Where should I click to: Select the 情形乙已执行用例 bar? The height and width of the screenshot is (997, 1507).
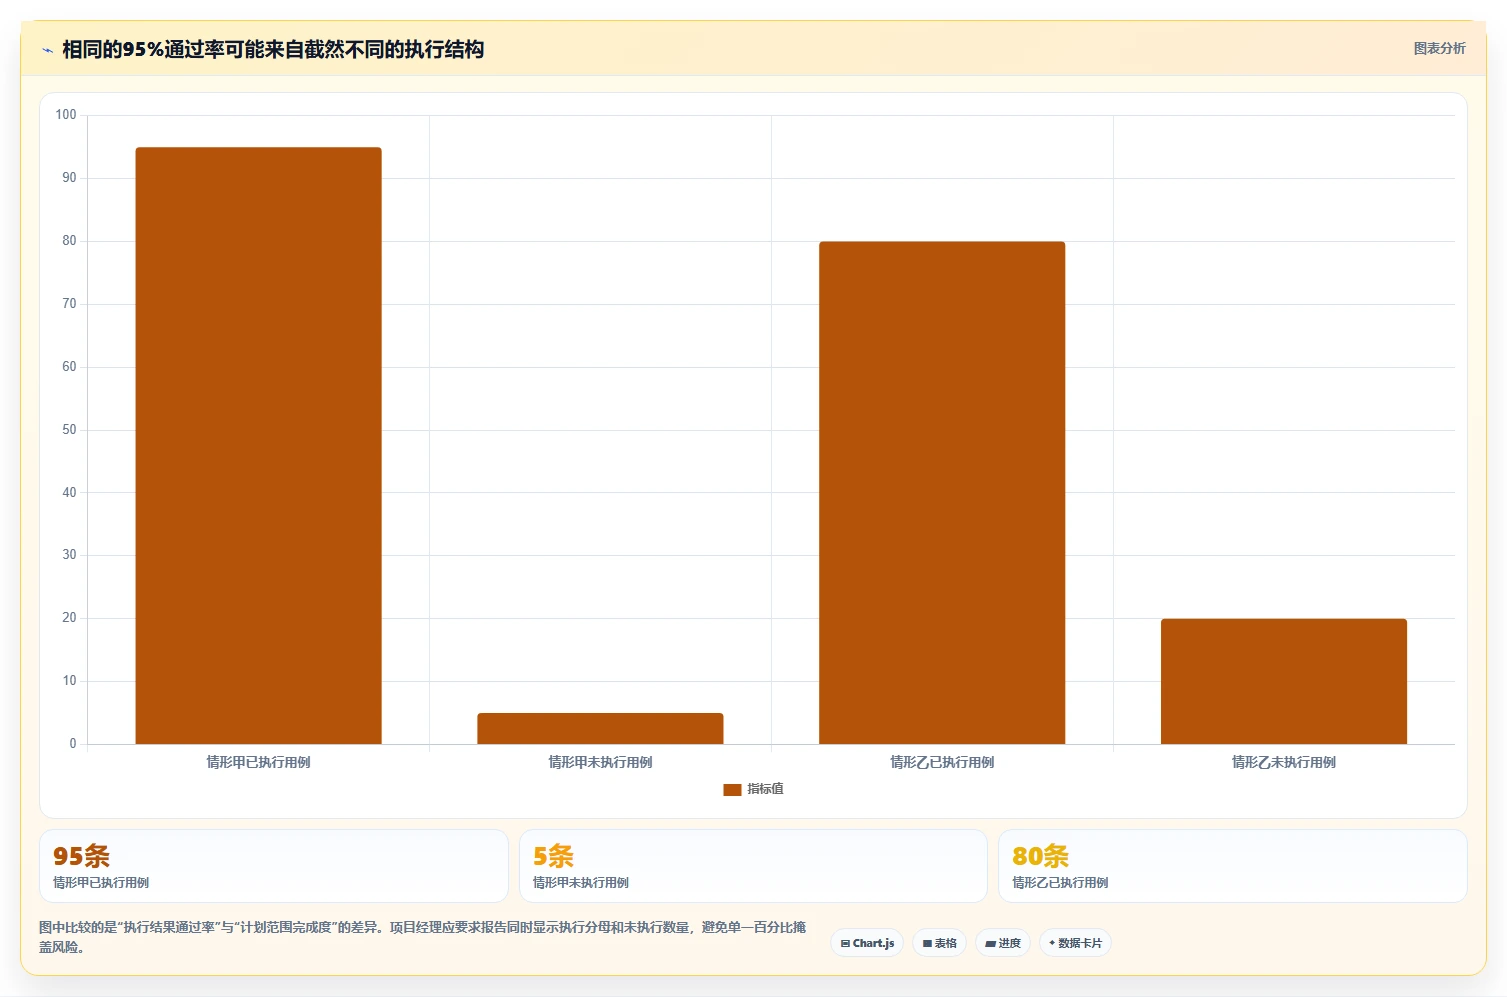pos(942,493)
